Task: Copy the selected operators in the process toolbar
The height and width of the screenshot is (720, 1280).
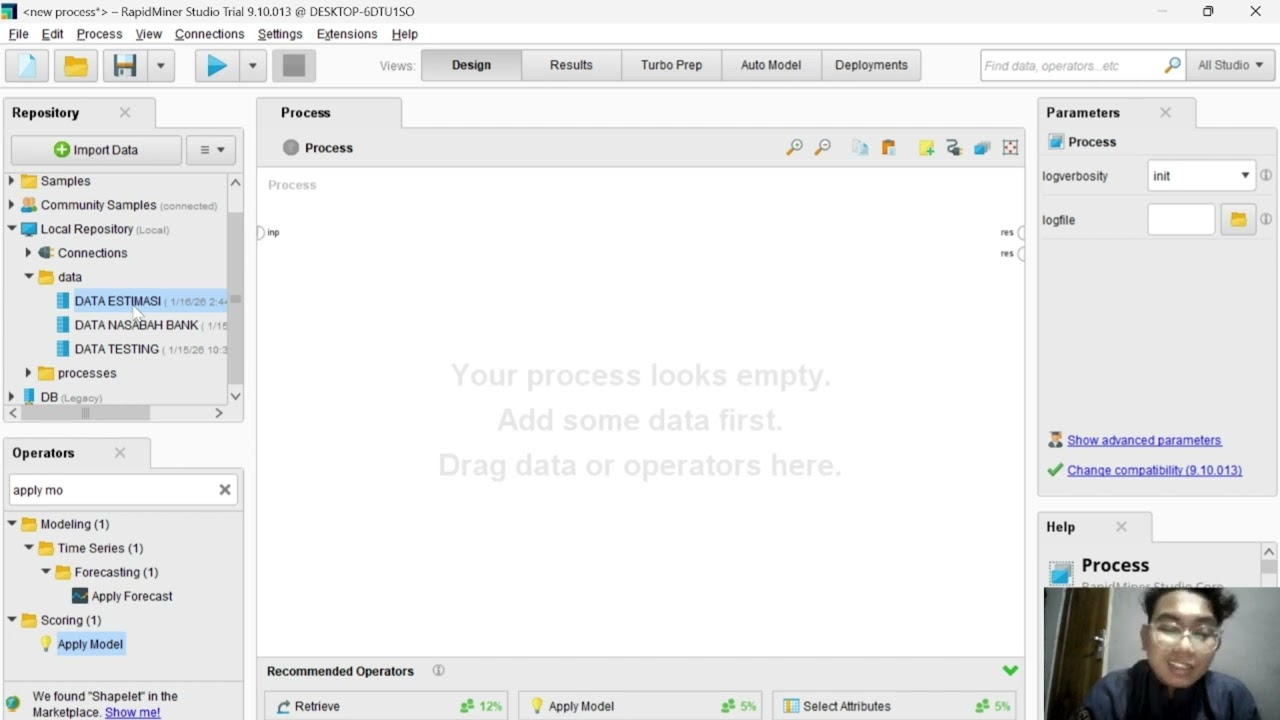Action: pyautogui.click(x=860, y=148)
